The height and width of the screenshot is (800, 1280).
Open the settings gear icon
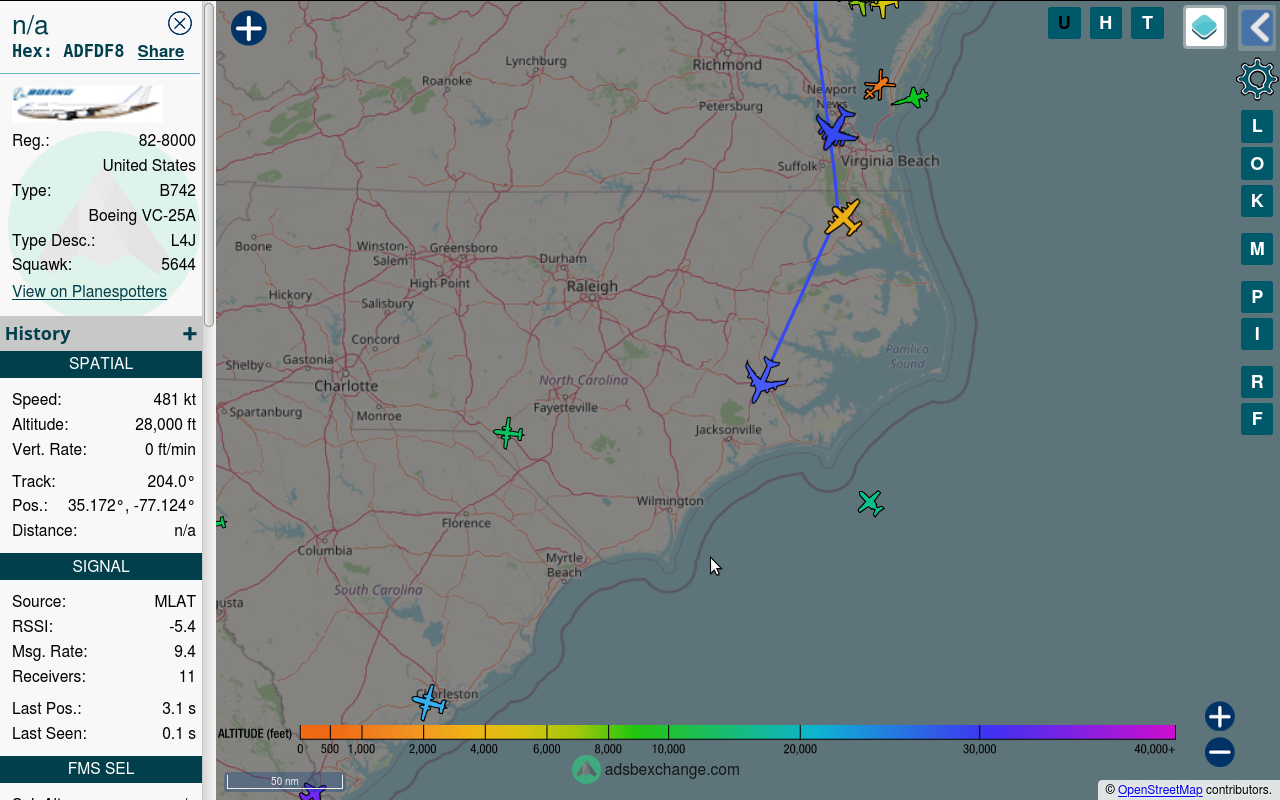coord(1257,79)
